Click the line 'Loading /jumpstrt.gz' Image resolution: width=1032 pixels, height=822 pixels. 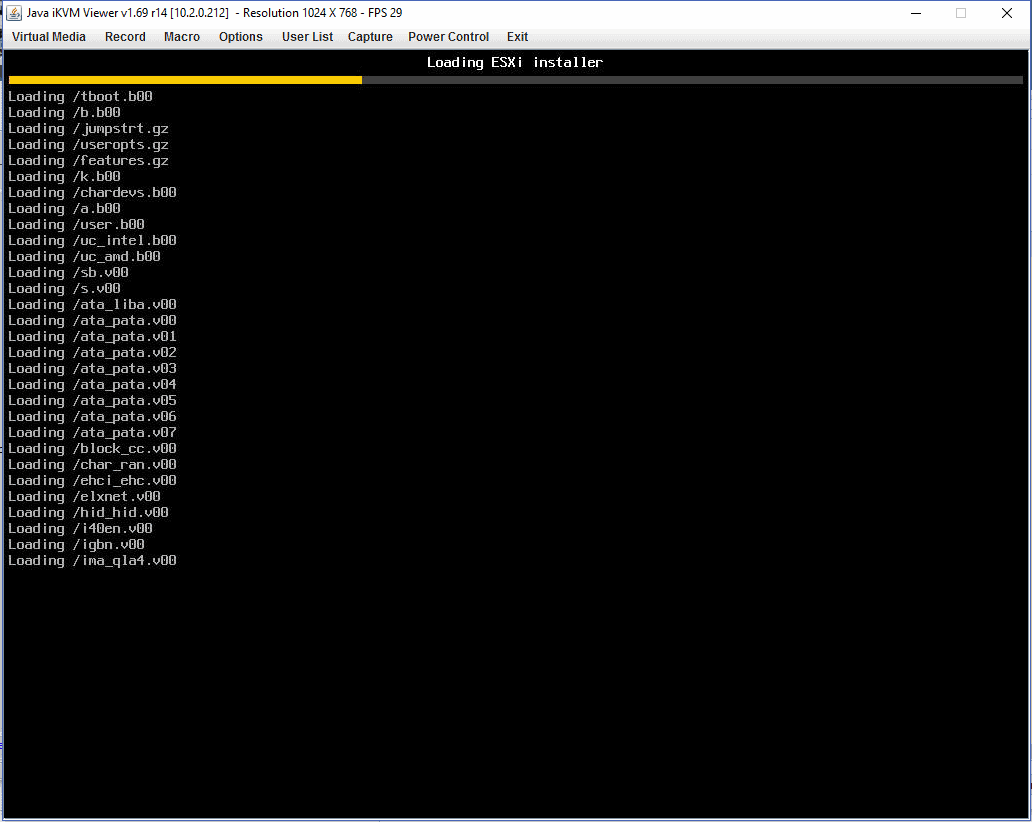[x=88, y=129]
